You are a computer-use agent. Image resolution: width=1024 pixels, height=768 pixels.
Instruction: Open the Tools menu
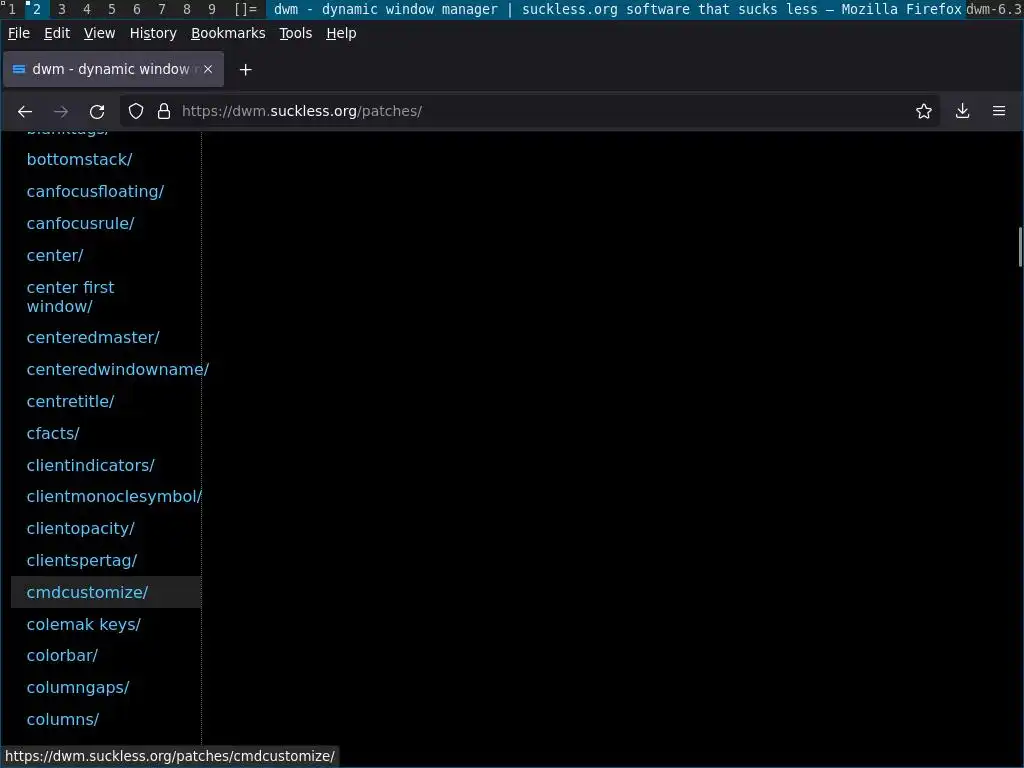point(296,33)
